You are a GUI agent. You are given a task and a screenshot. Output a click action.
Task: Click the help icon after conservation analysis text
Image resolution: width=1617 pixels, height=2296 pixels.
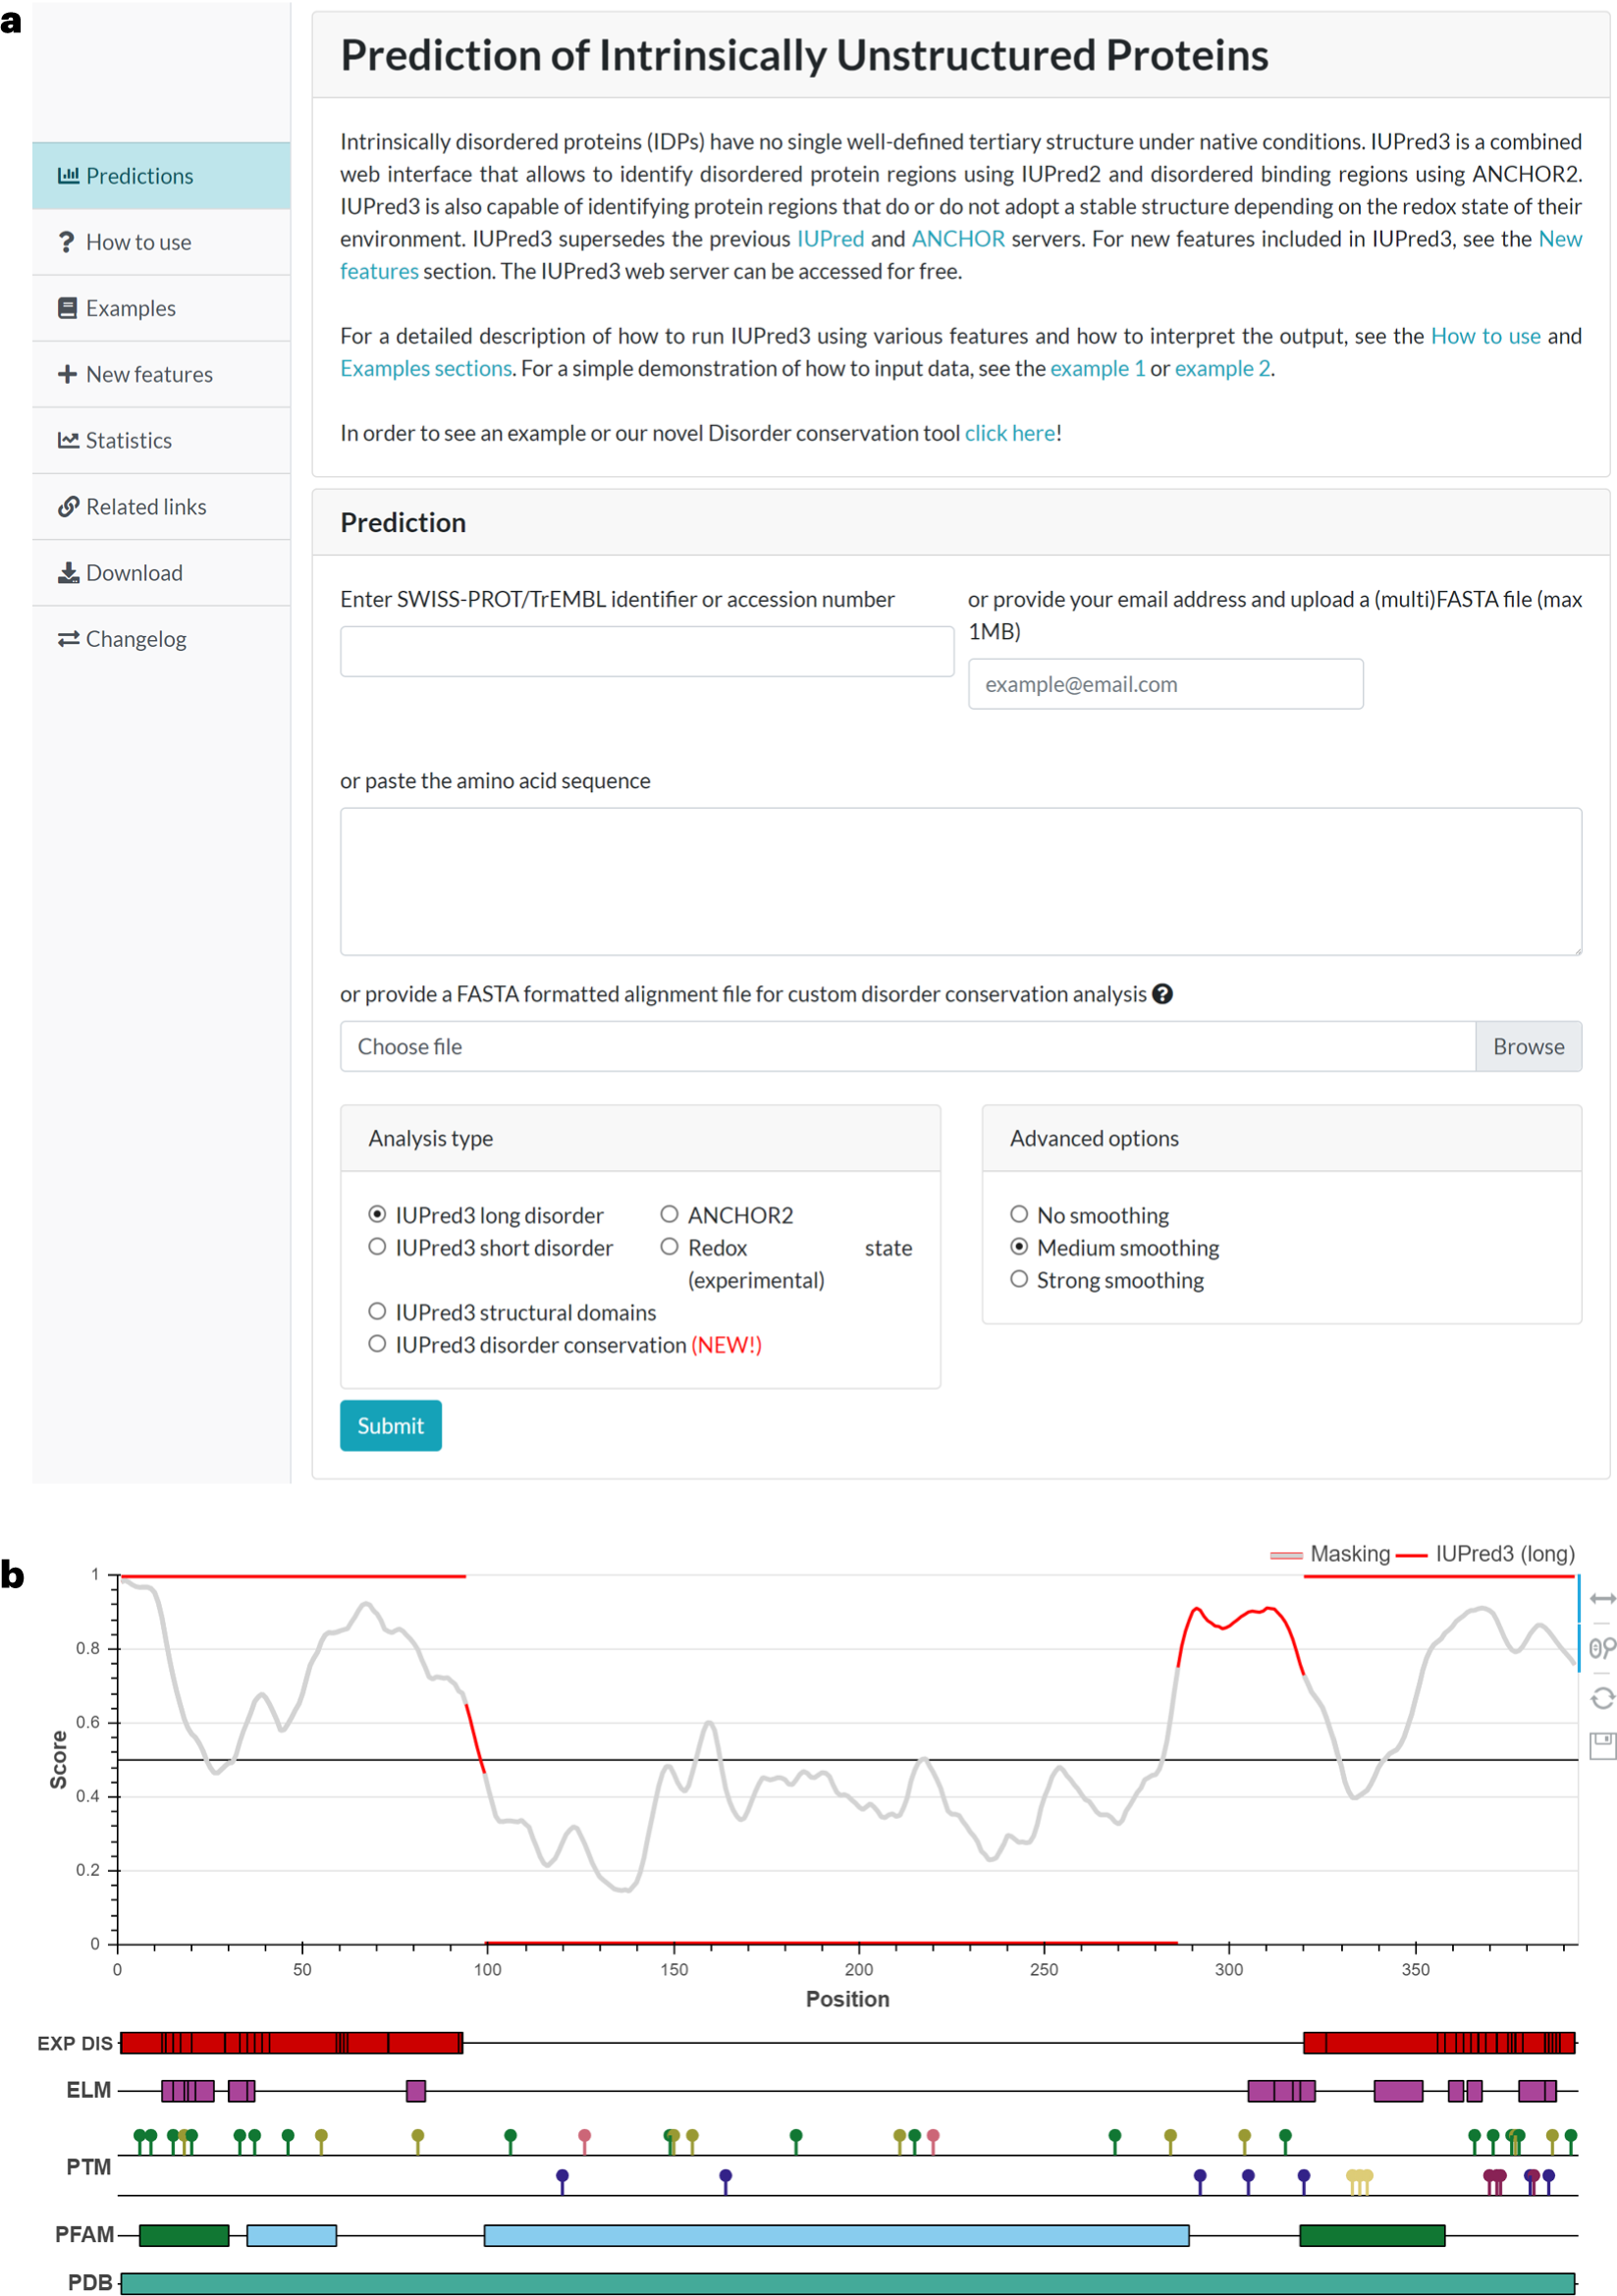[x=1162, y=994]
